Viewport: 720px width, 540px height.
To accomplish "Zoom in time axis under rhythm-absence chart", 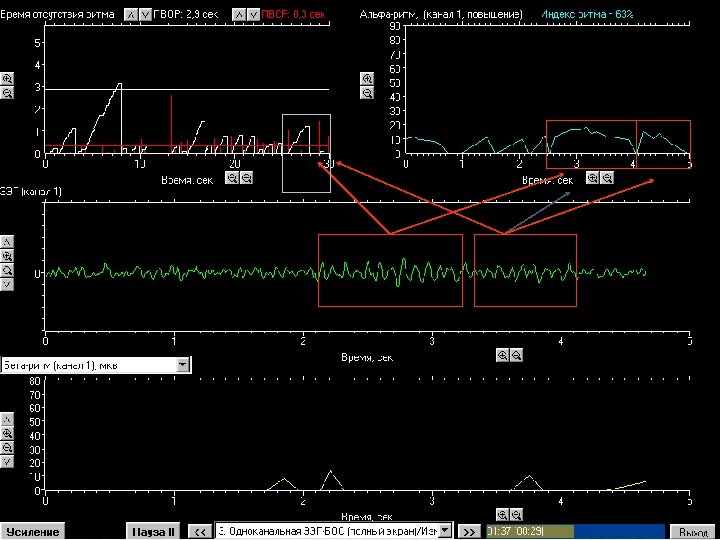I will pos(232,178).
